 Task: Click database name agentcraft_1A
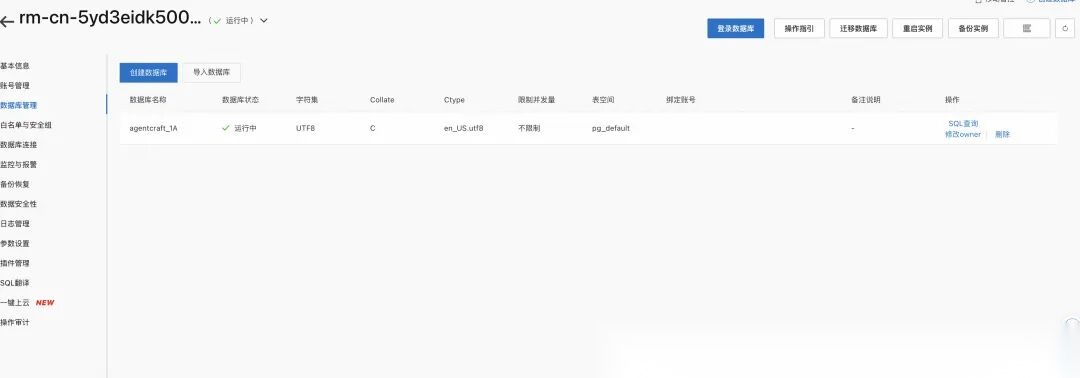(x=154, y=128)
